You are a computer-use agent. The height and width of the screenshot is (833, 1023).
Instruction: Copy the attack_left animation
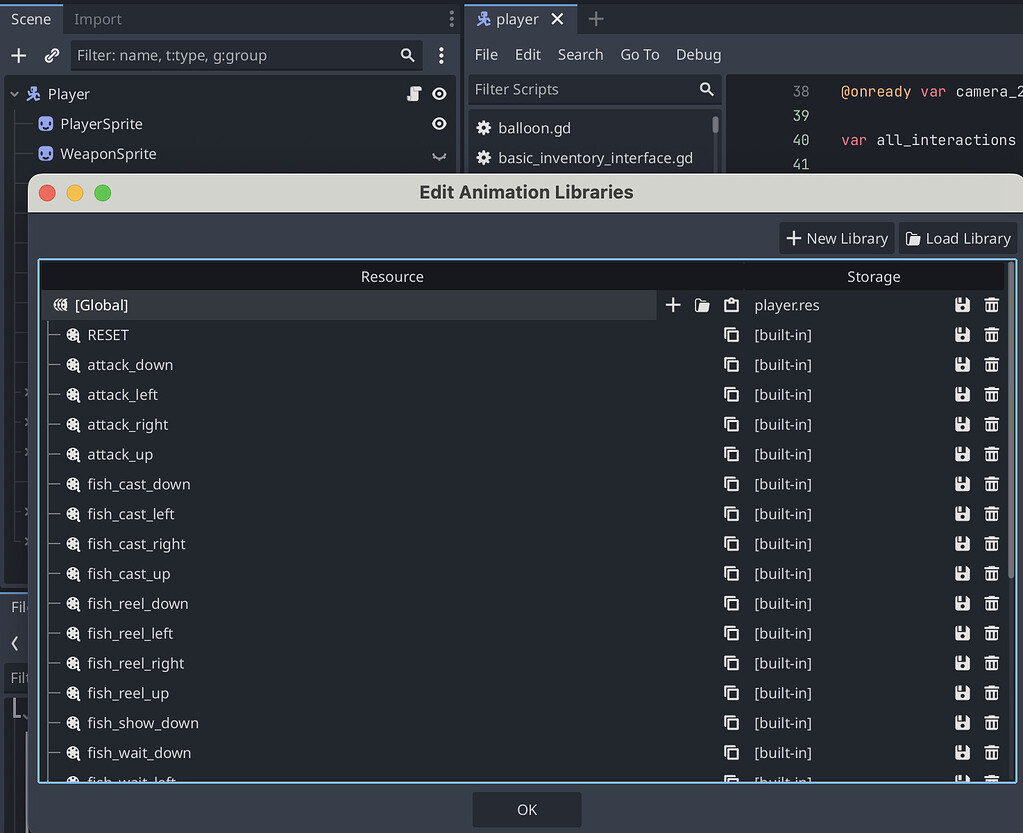click(x=731, y=394)
